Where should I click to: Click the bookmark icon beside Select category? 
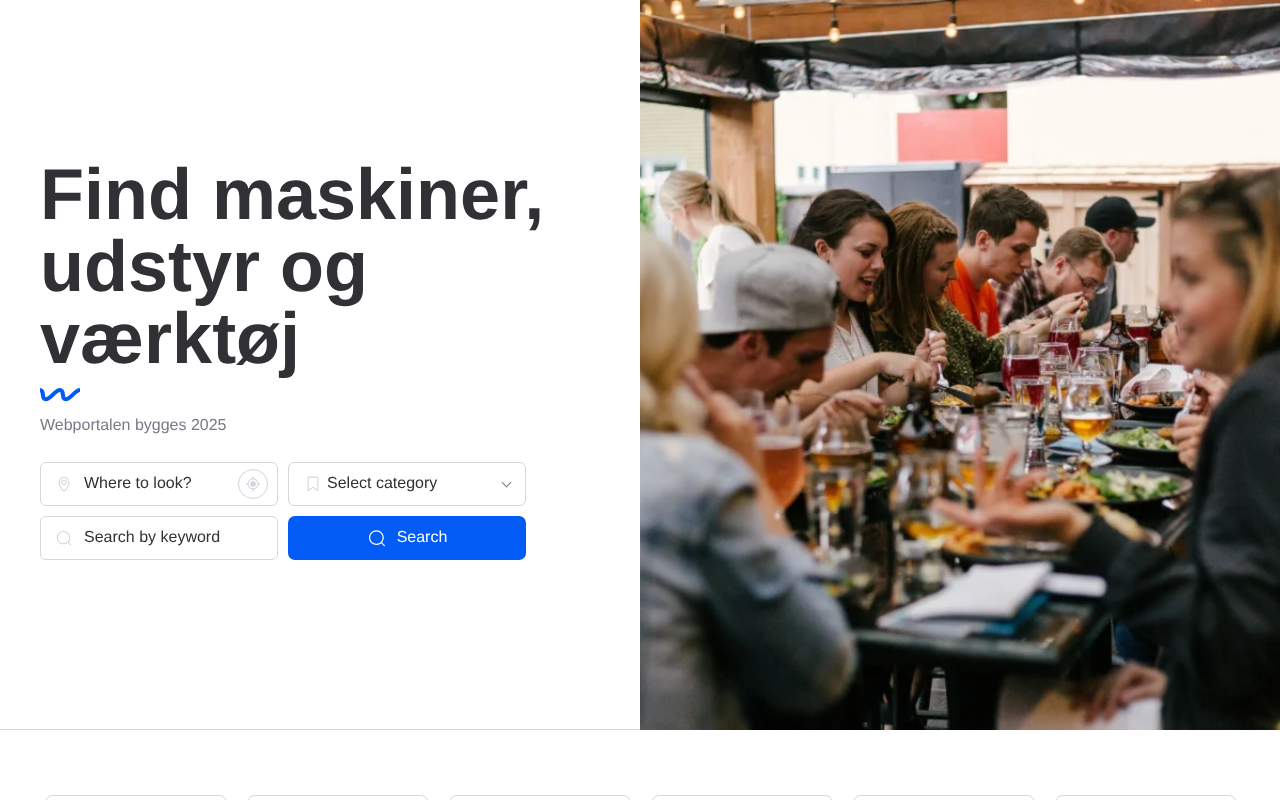(313, 484)
